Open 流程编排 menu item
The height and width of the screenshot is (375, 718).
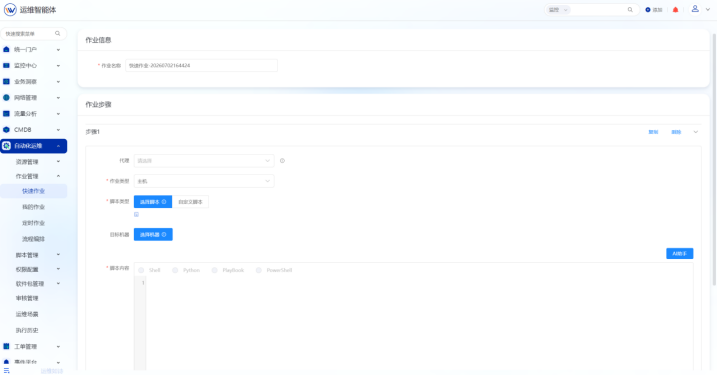coord(33,239)
